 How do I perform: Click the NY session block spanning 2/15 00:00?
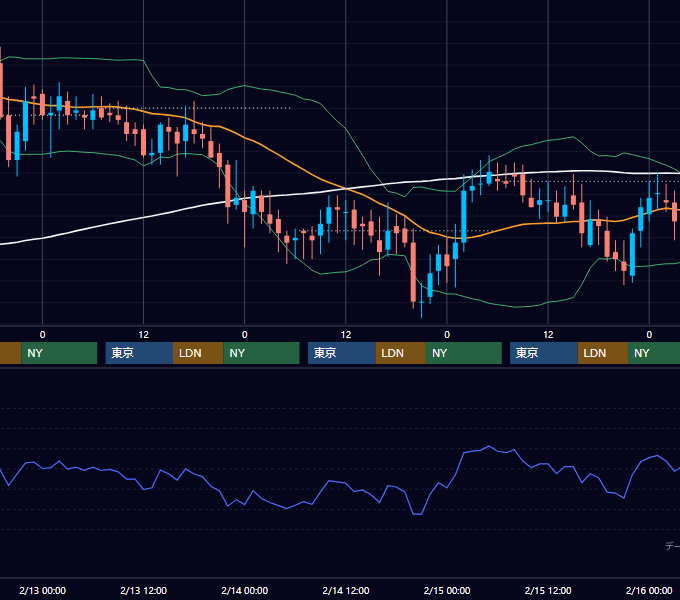click(x=464, y=353)
